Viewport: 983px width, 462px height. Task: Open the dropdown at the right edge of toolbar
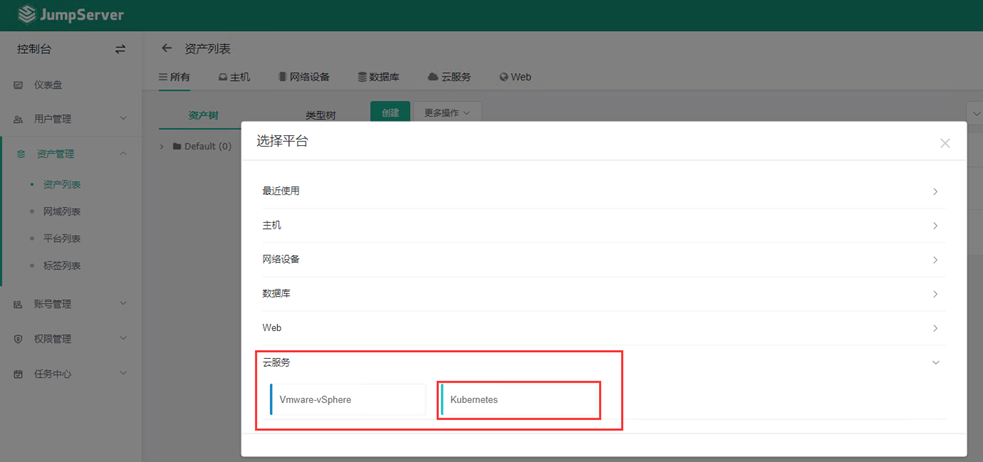coord(976,113)
